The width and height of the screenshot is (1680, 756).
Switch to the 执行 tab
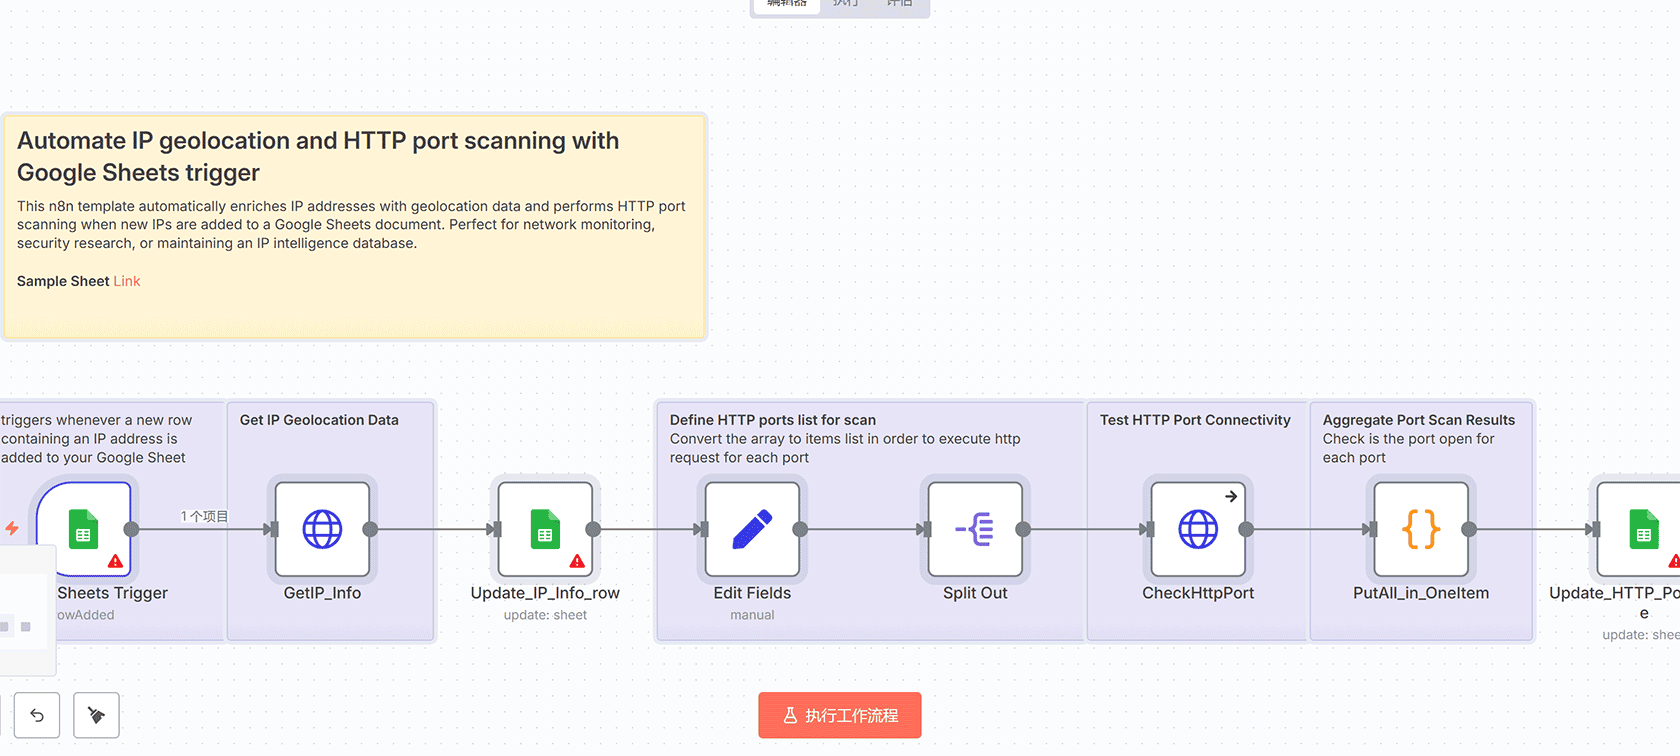tap(846, 4)
